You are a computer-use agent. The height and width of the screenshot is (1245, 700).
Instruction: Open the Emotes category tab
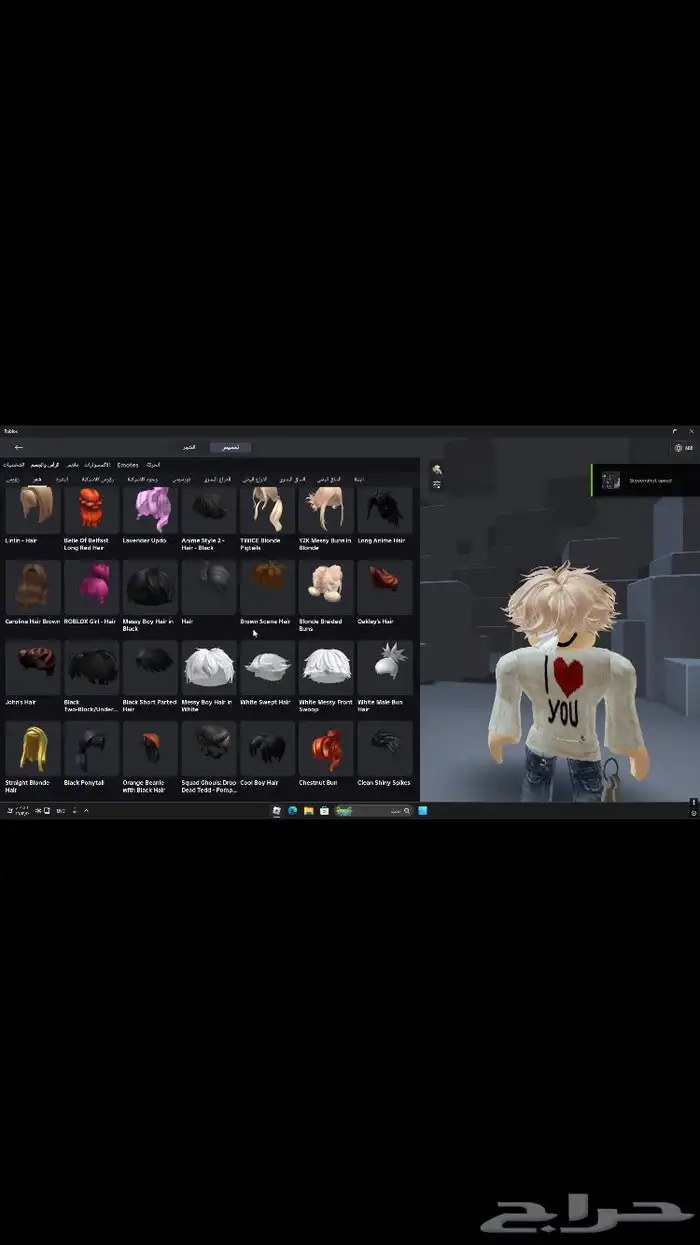point(128,465)
